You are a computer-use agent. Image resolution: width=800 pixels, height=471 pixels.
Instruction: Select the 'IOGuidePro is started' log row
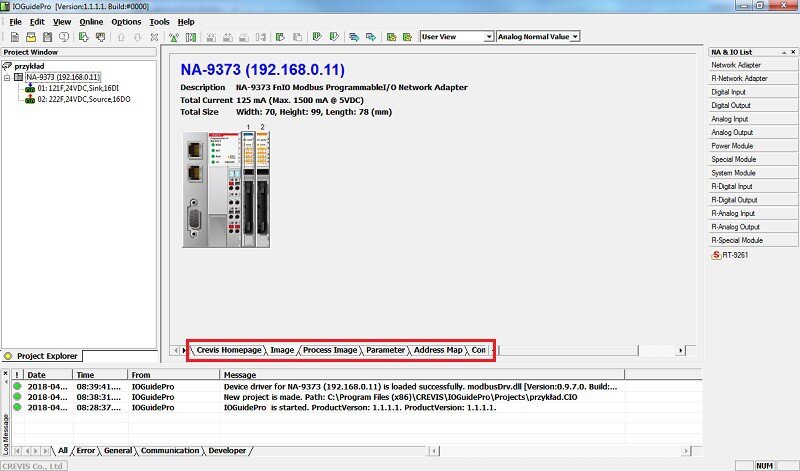357,408
